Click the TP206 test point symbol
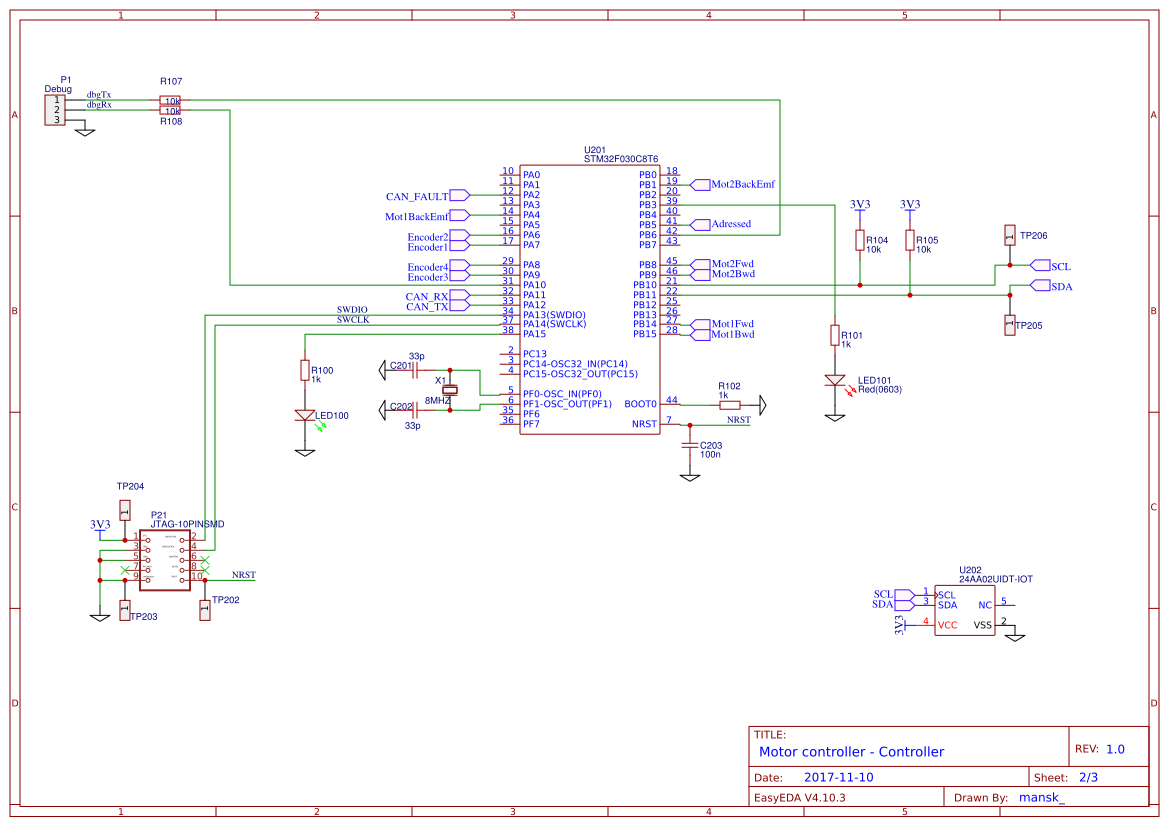 point(1010,236)
